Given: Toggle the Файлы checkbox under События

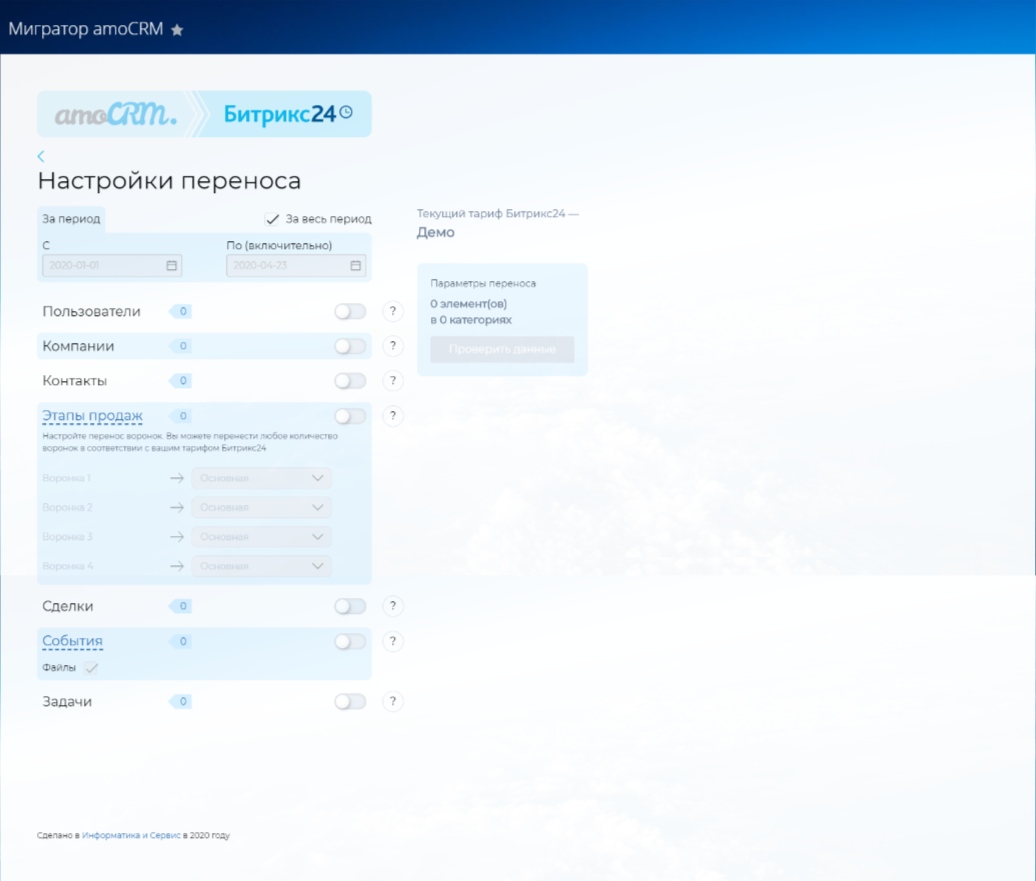Looking at the screenshot, I should 91,668.
